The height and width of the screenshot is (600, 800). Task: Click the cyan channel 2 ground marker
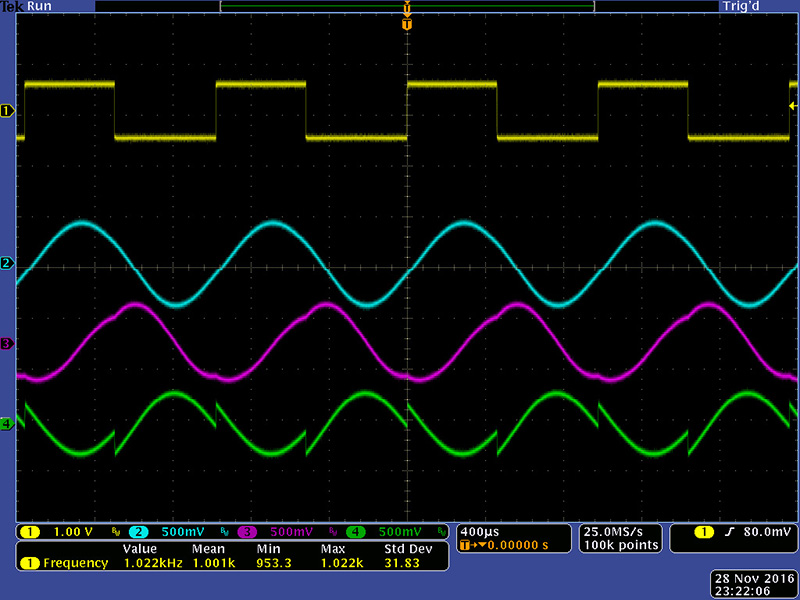click(7, 264)
